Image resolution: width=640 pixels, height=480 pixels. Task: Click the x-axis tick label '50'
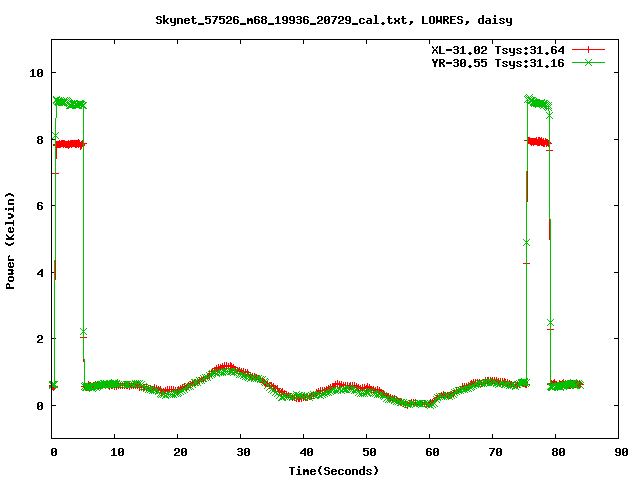(x=369, y=452)
